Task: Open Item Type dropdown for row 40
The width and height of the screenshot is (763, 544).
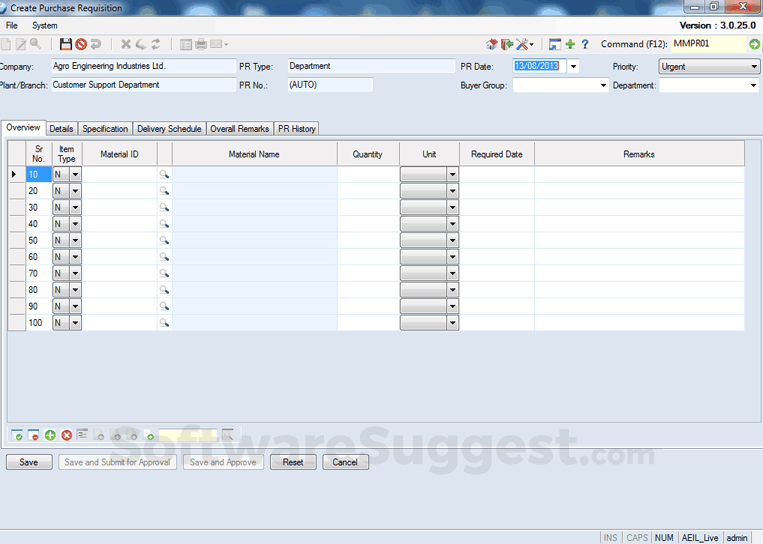Action: pos(75,224)
